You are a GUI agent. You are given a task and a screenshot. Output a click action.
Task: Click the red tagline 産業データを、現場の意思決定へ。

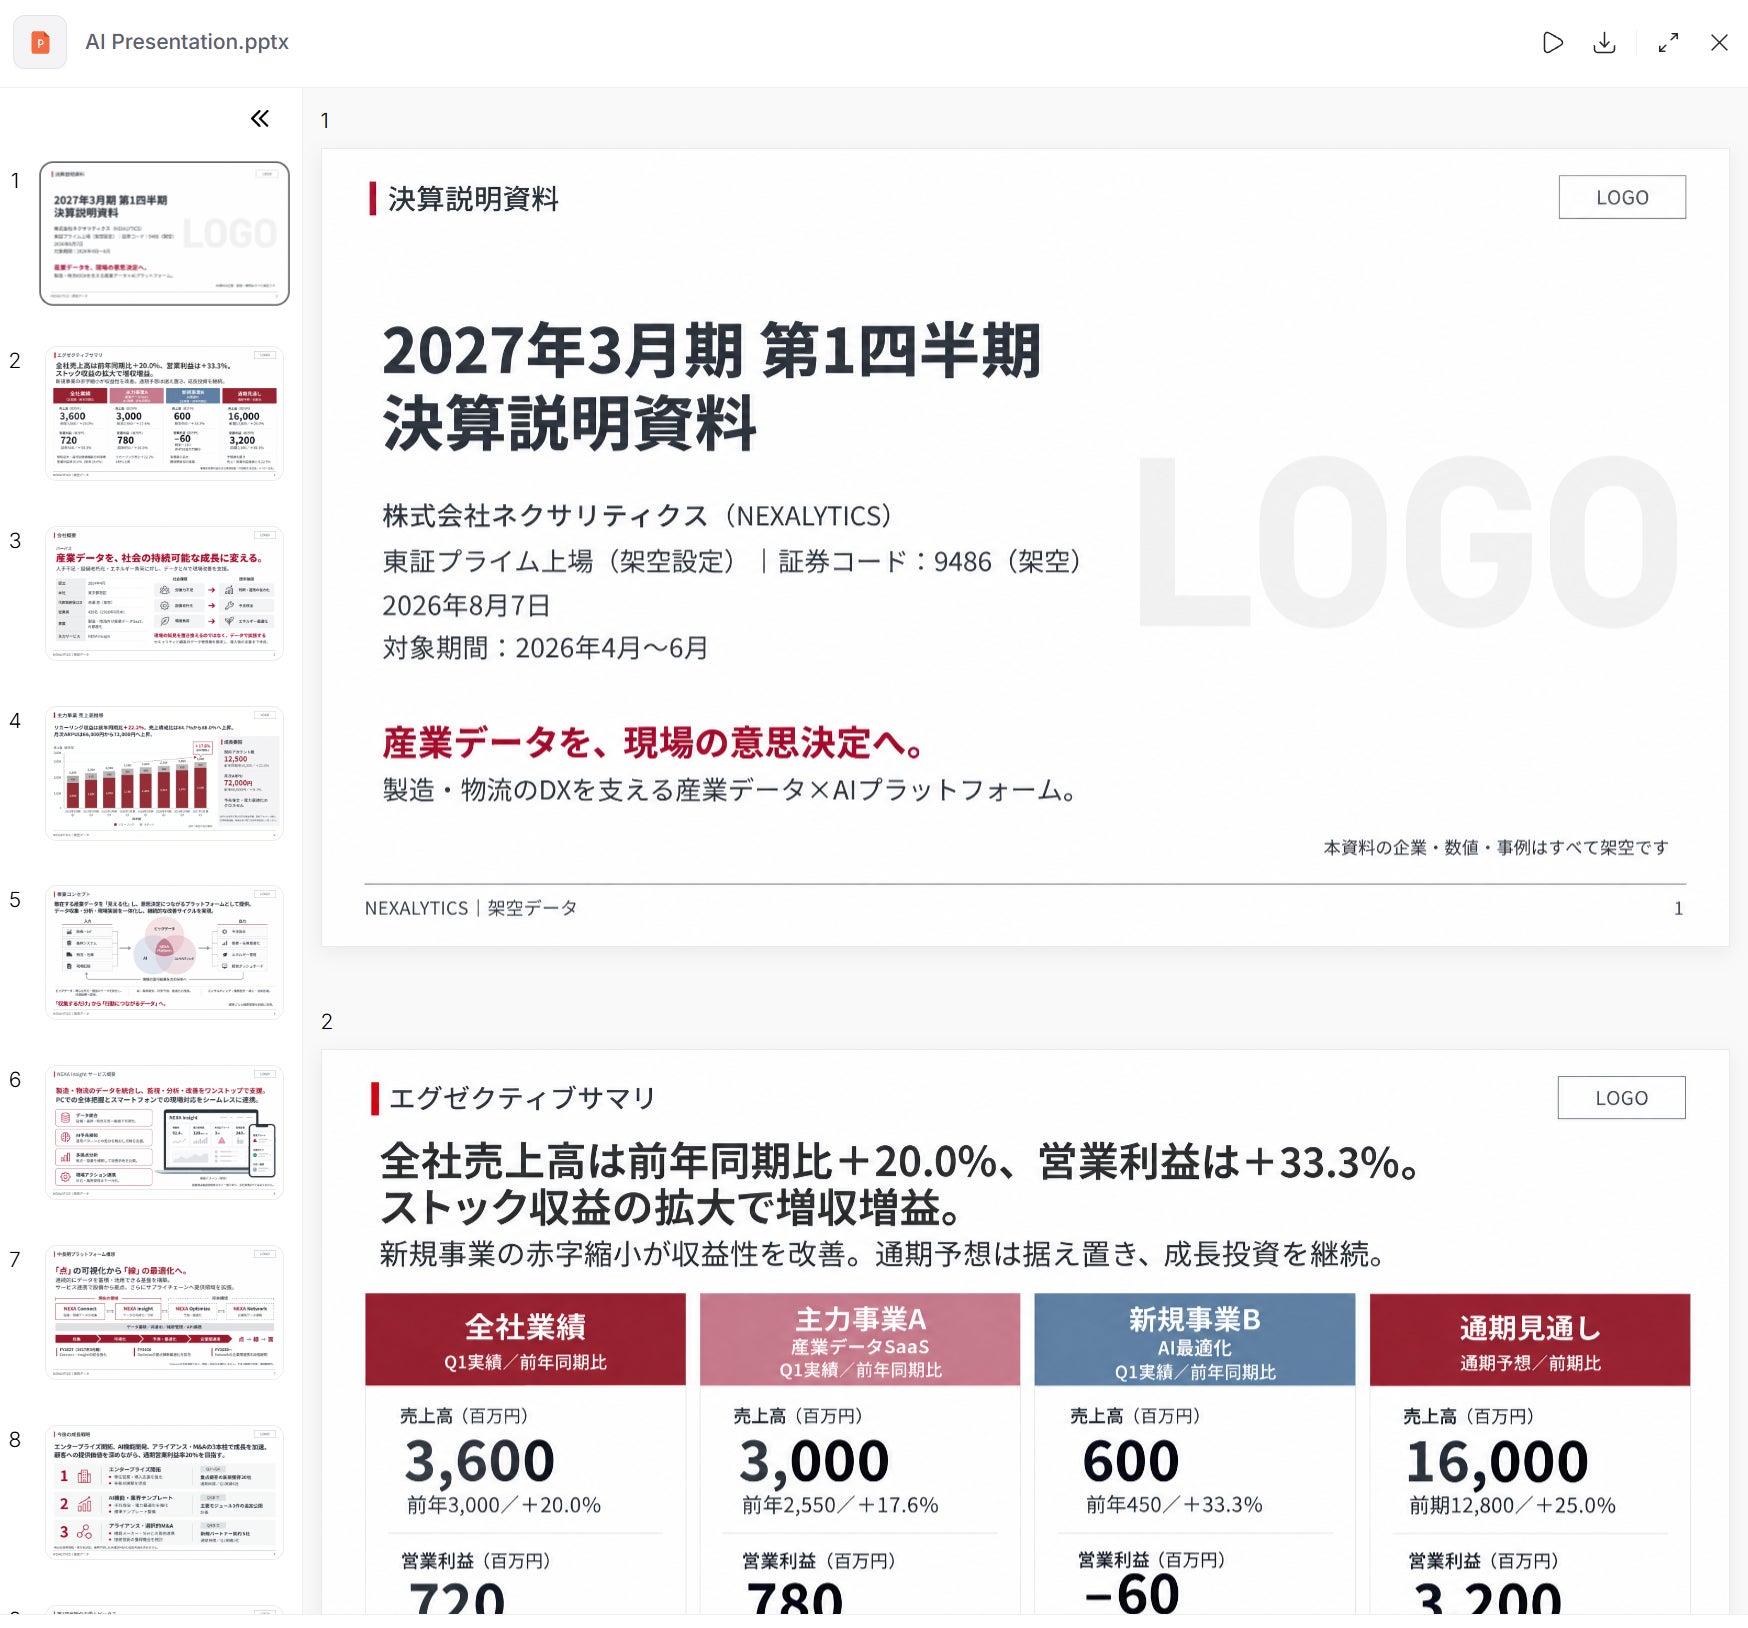[x=654, y=743]
